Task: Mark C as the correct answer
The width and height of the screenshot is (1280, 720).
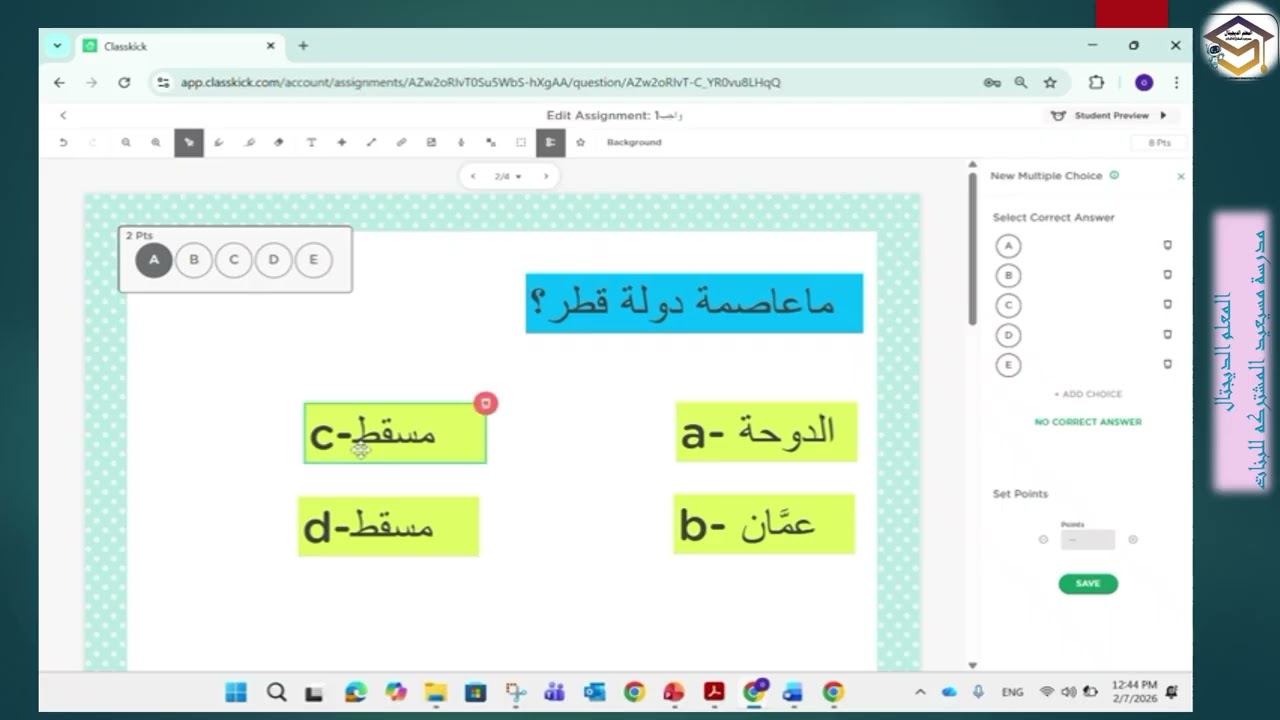Action: (1008, 305)
